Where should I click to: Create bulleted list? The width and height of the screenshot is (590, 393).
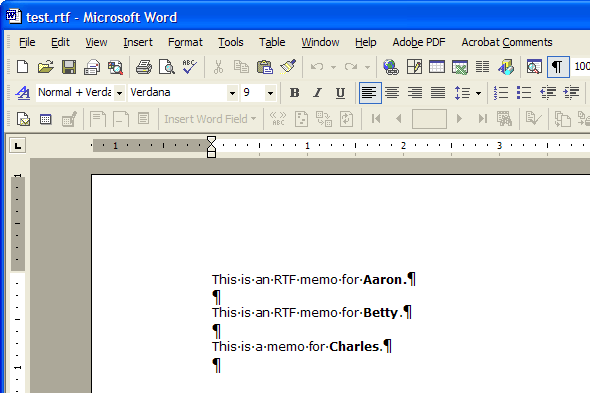pyautogui.click(x=524, y=93)
